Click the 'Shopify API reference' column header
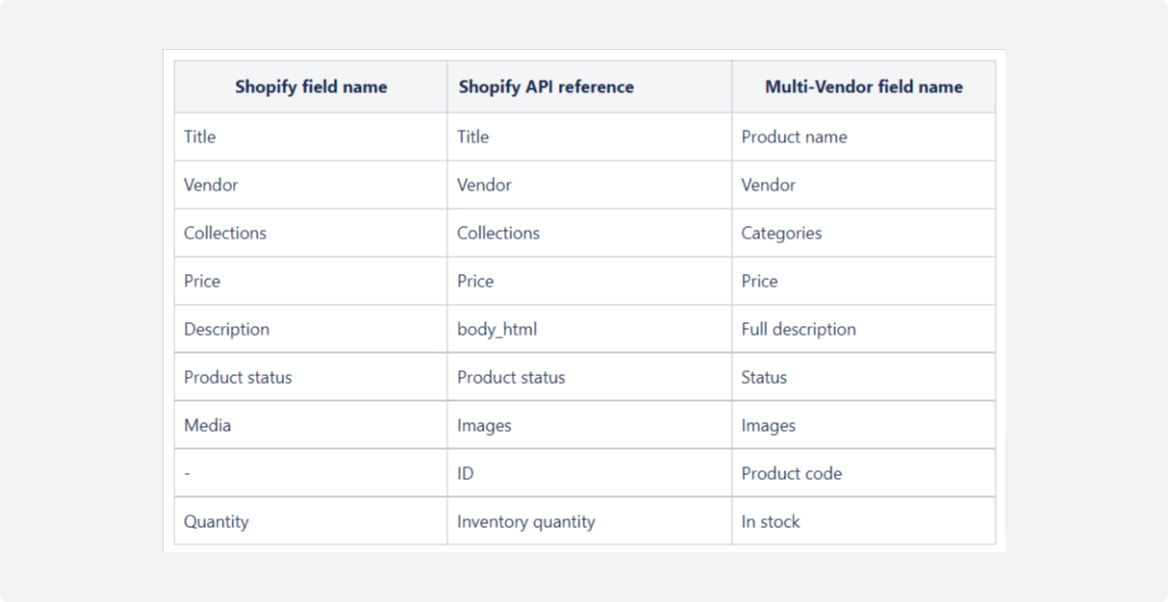 pos(546,87)
